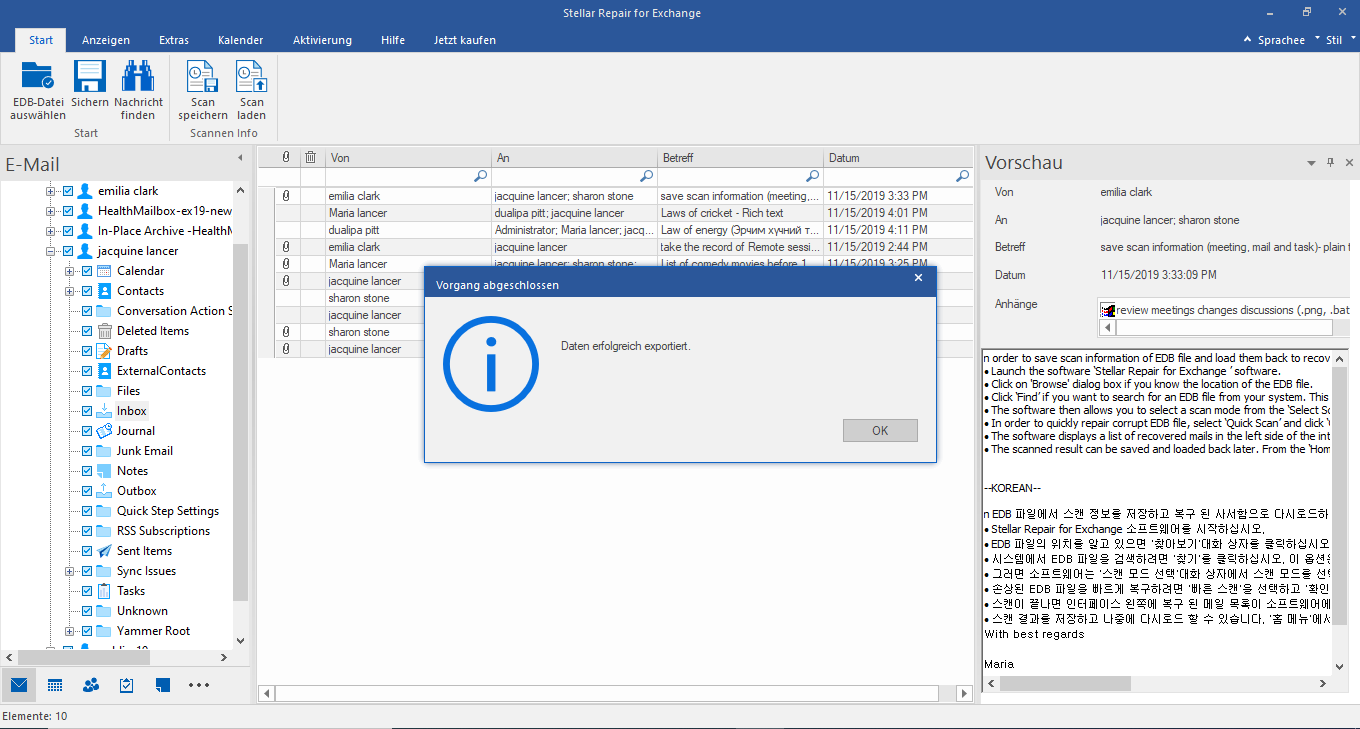Click the Scan laden icon
The width and height of the screenshot is (1360, 729).
[251, 78]
